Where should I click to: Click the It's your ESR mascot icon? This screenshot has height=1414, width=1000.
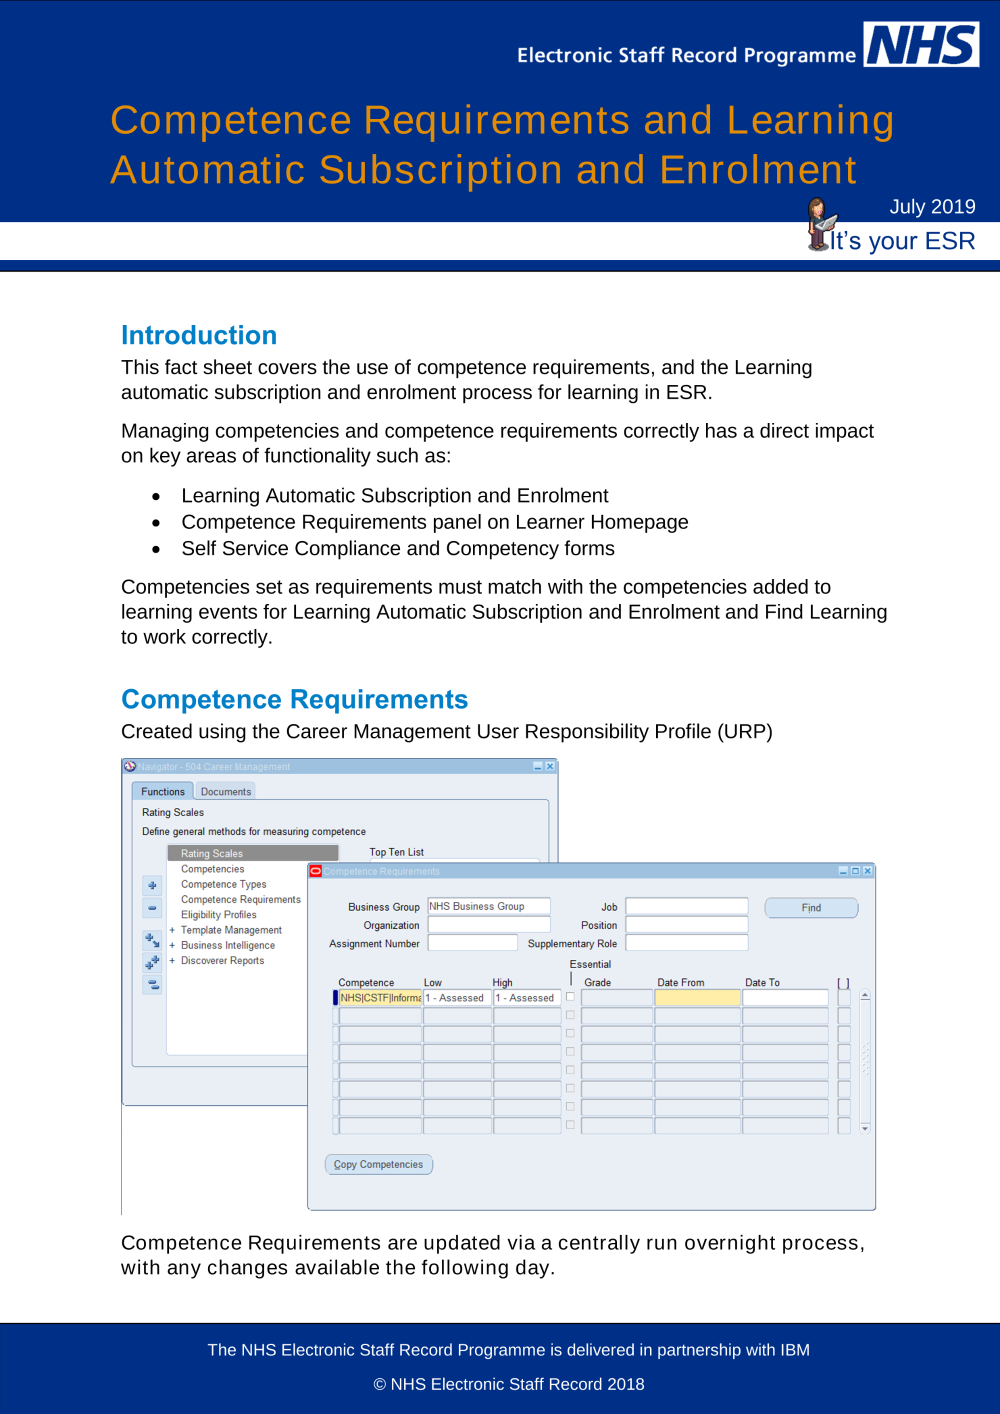coord(820,224)
